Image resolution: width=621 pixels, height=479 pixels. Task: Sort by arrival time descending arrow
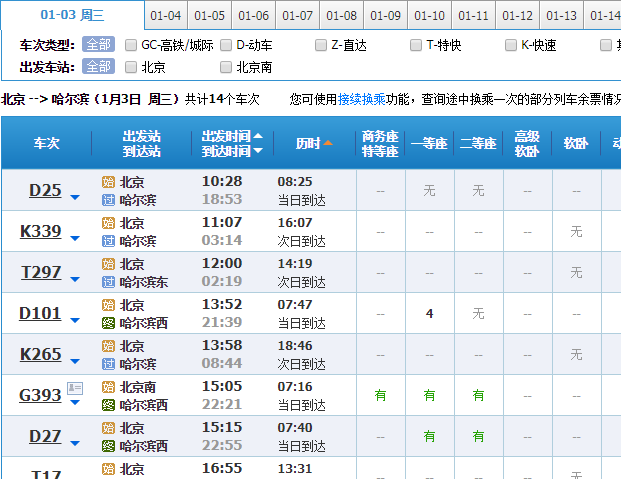[x=258, y=151]
